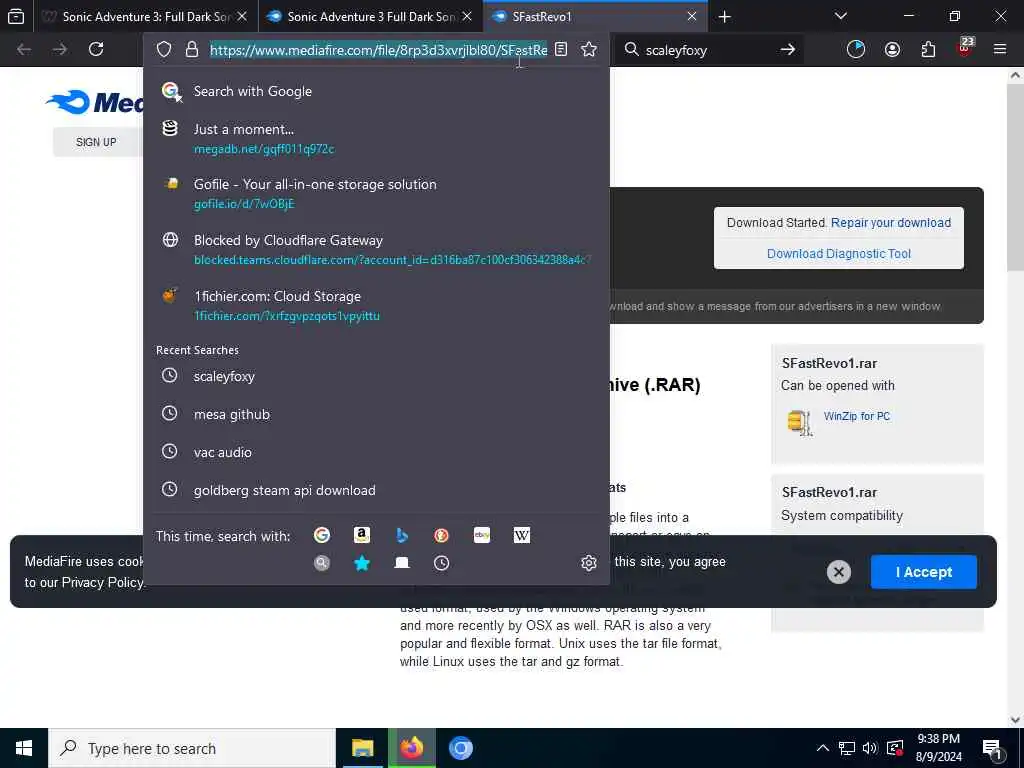Image resolution: width=1024 pixels, height=768 pixels.
Task: Search bookmarks using the star icon
Action: [x=362, y=563]
